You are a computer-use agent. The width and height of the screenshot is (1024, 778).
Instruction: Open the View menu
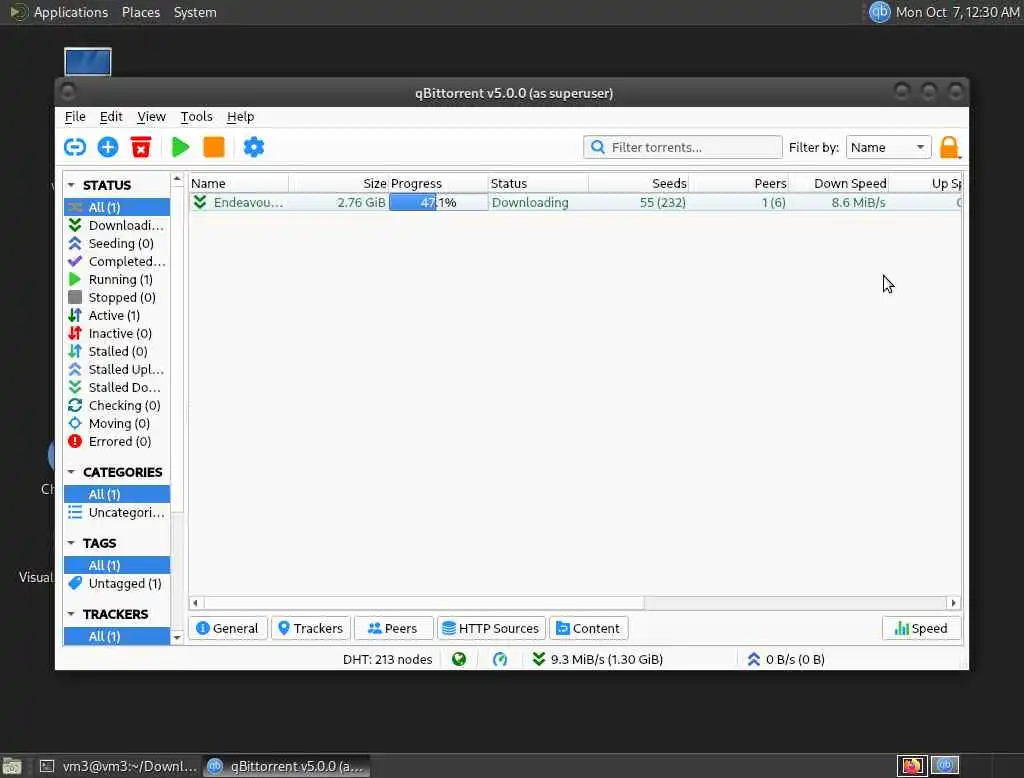pyautogui.click(x=151, y=116)
